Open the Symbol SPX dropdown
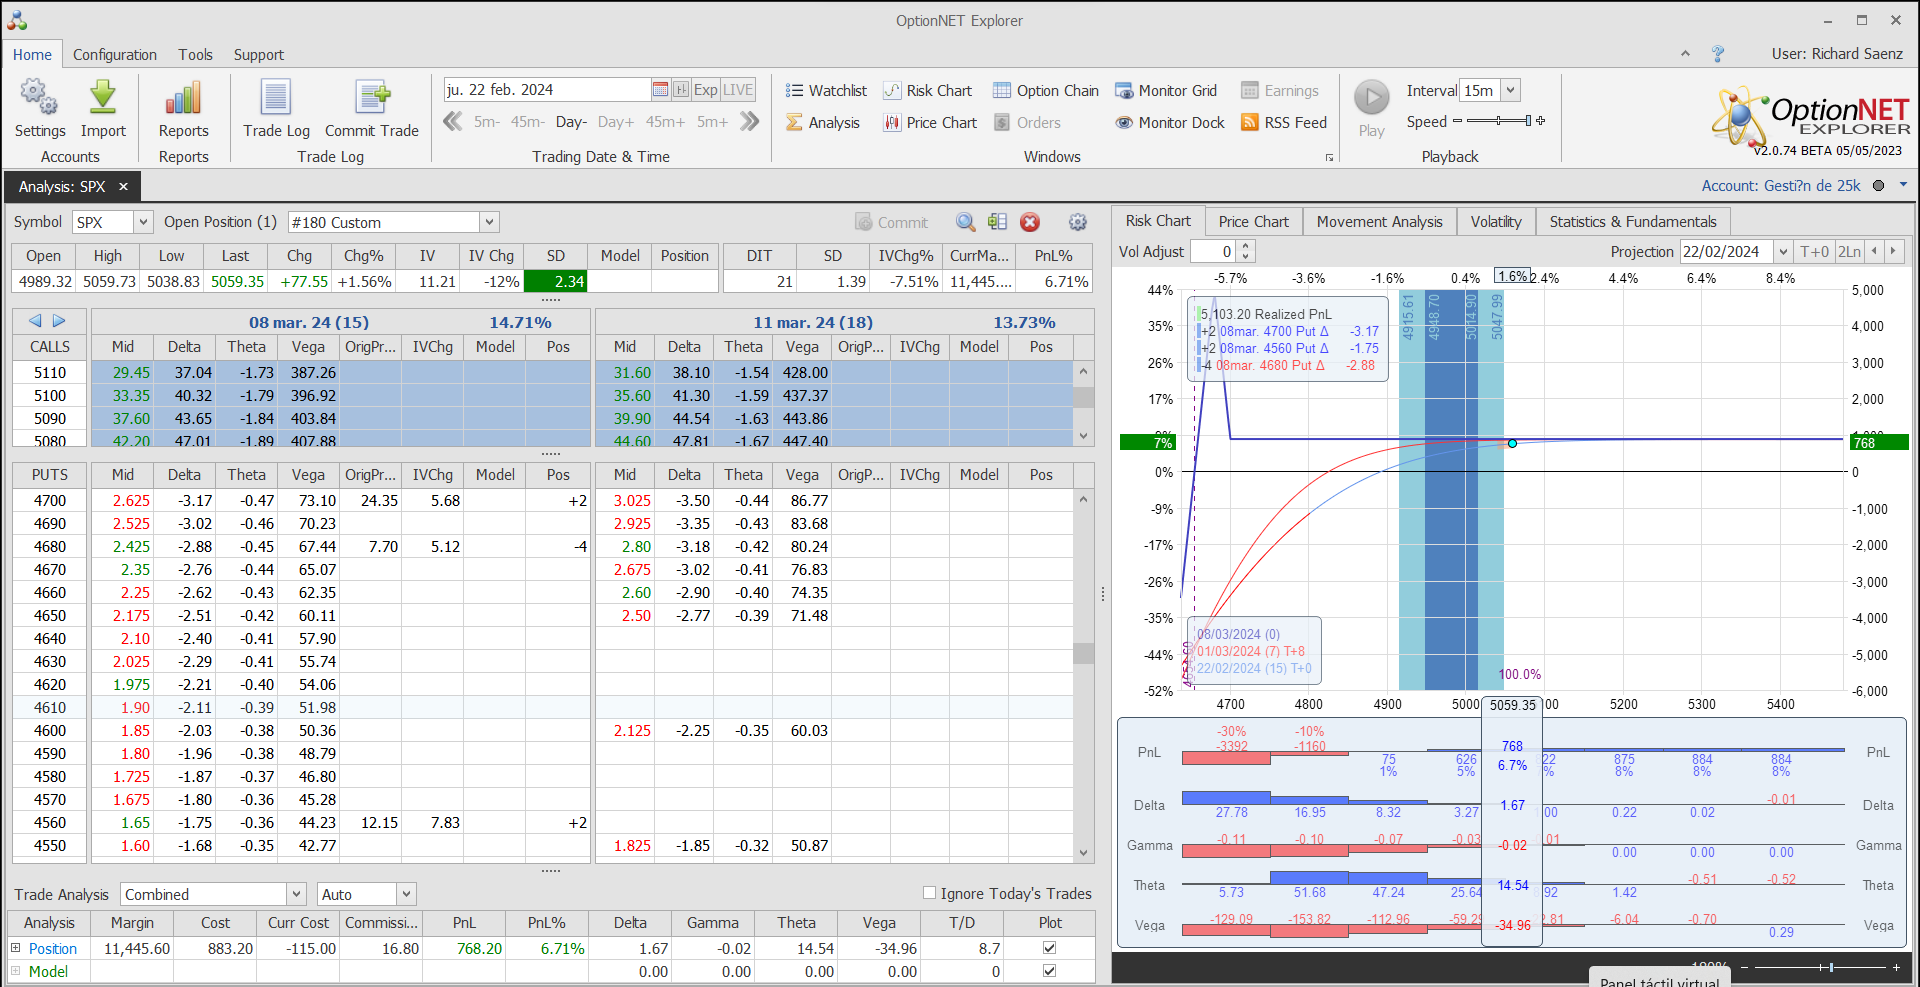The width and height of the screenshot is (1920, 987). pyautogui.click(x=143, y=222)
